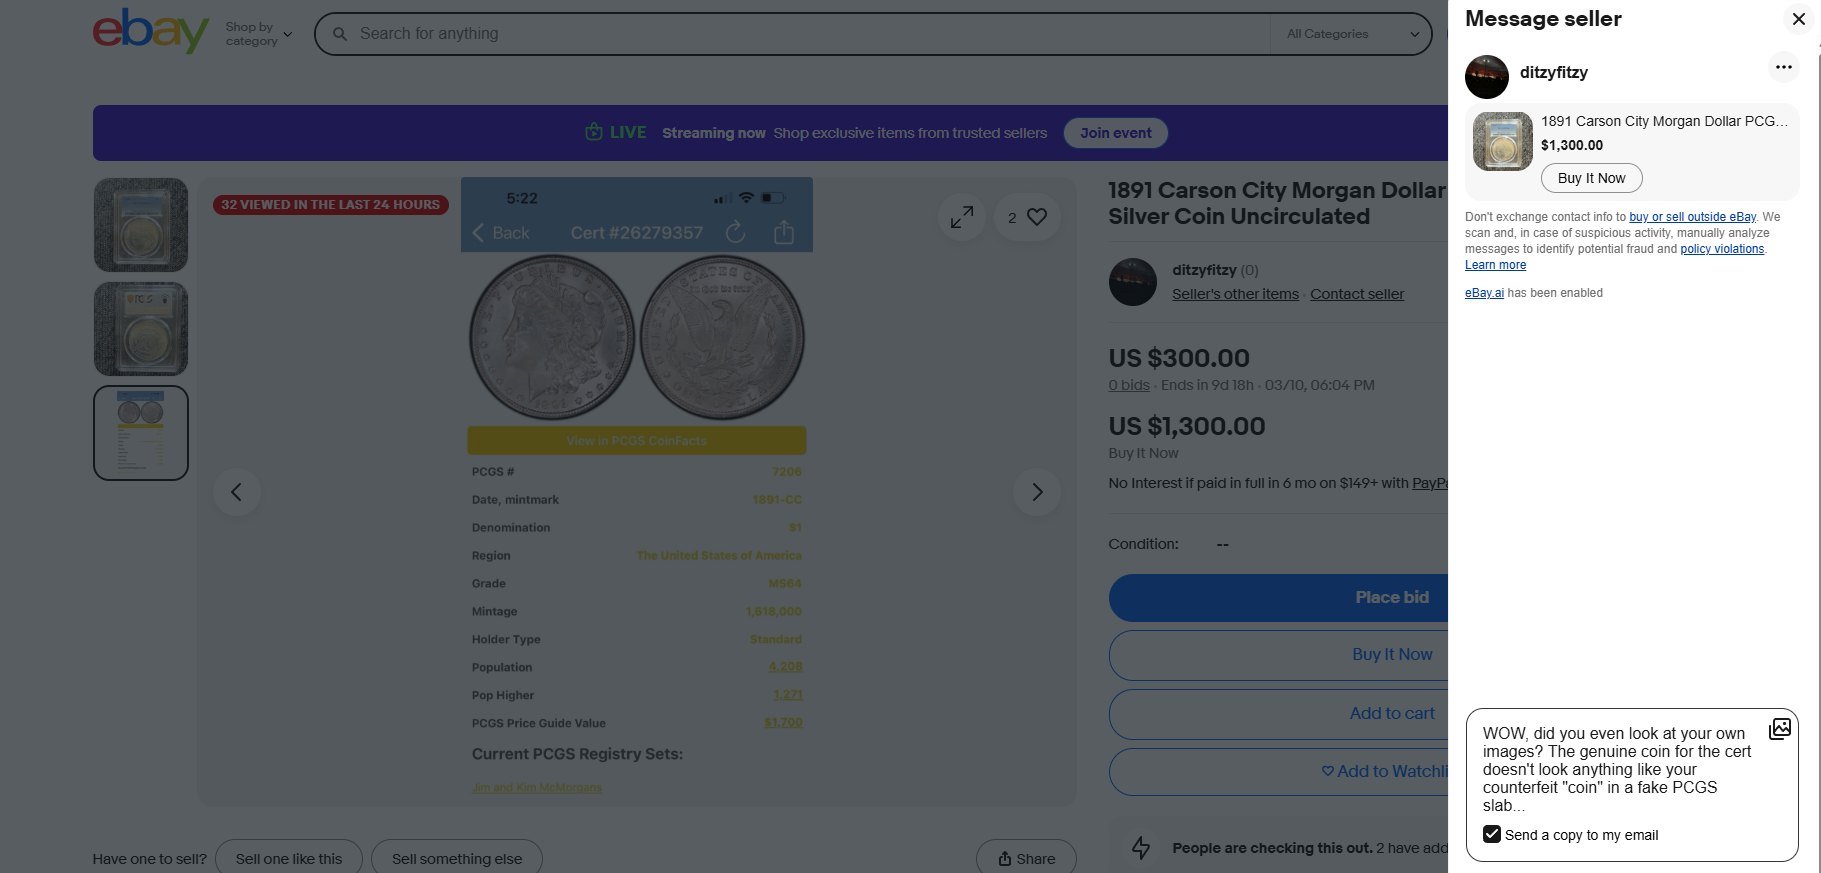Viewport: 1821px width, 873px height.
Task: Select the third PCGS cert thumbnail
Action: point(141,433)
